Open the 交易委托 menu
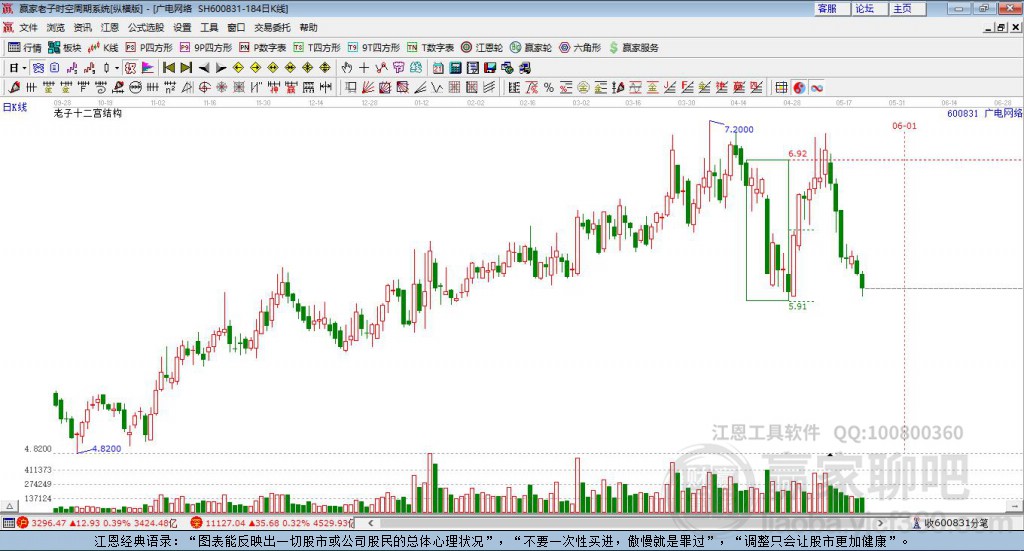Screen dimensions: 1024x551 tap(272, 27)
